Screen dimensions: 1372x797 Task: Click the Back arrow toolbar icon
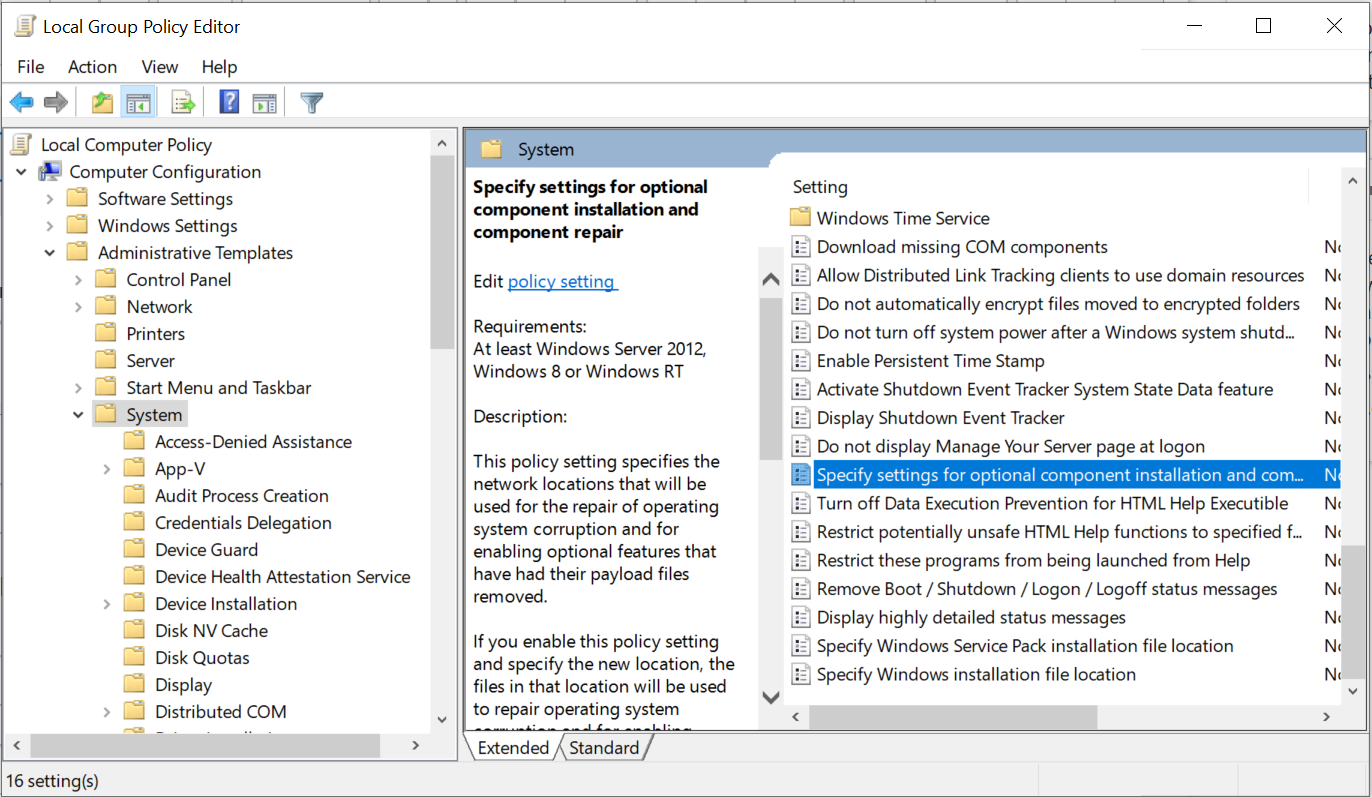[x=21, y=102]
